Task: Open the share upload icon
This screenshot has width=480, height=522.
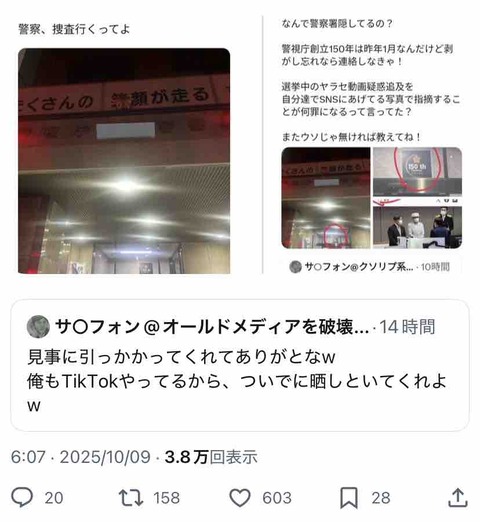Action: pyautogui.click(x=458, y=498)
